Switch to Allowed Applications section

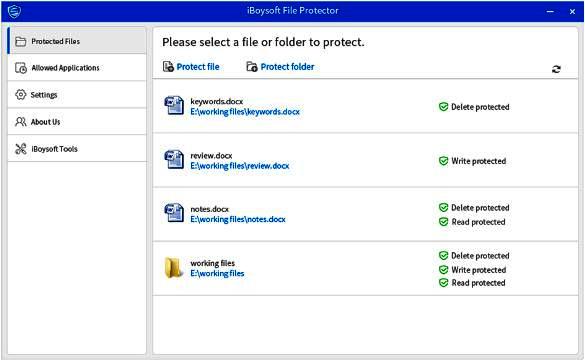pos(77,68)
